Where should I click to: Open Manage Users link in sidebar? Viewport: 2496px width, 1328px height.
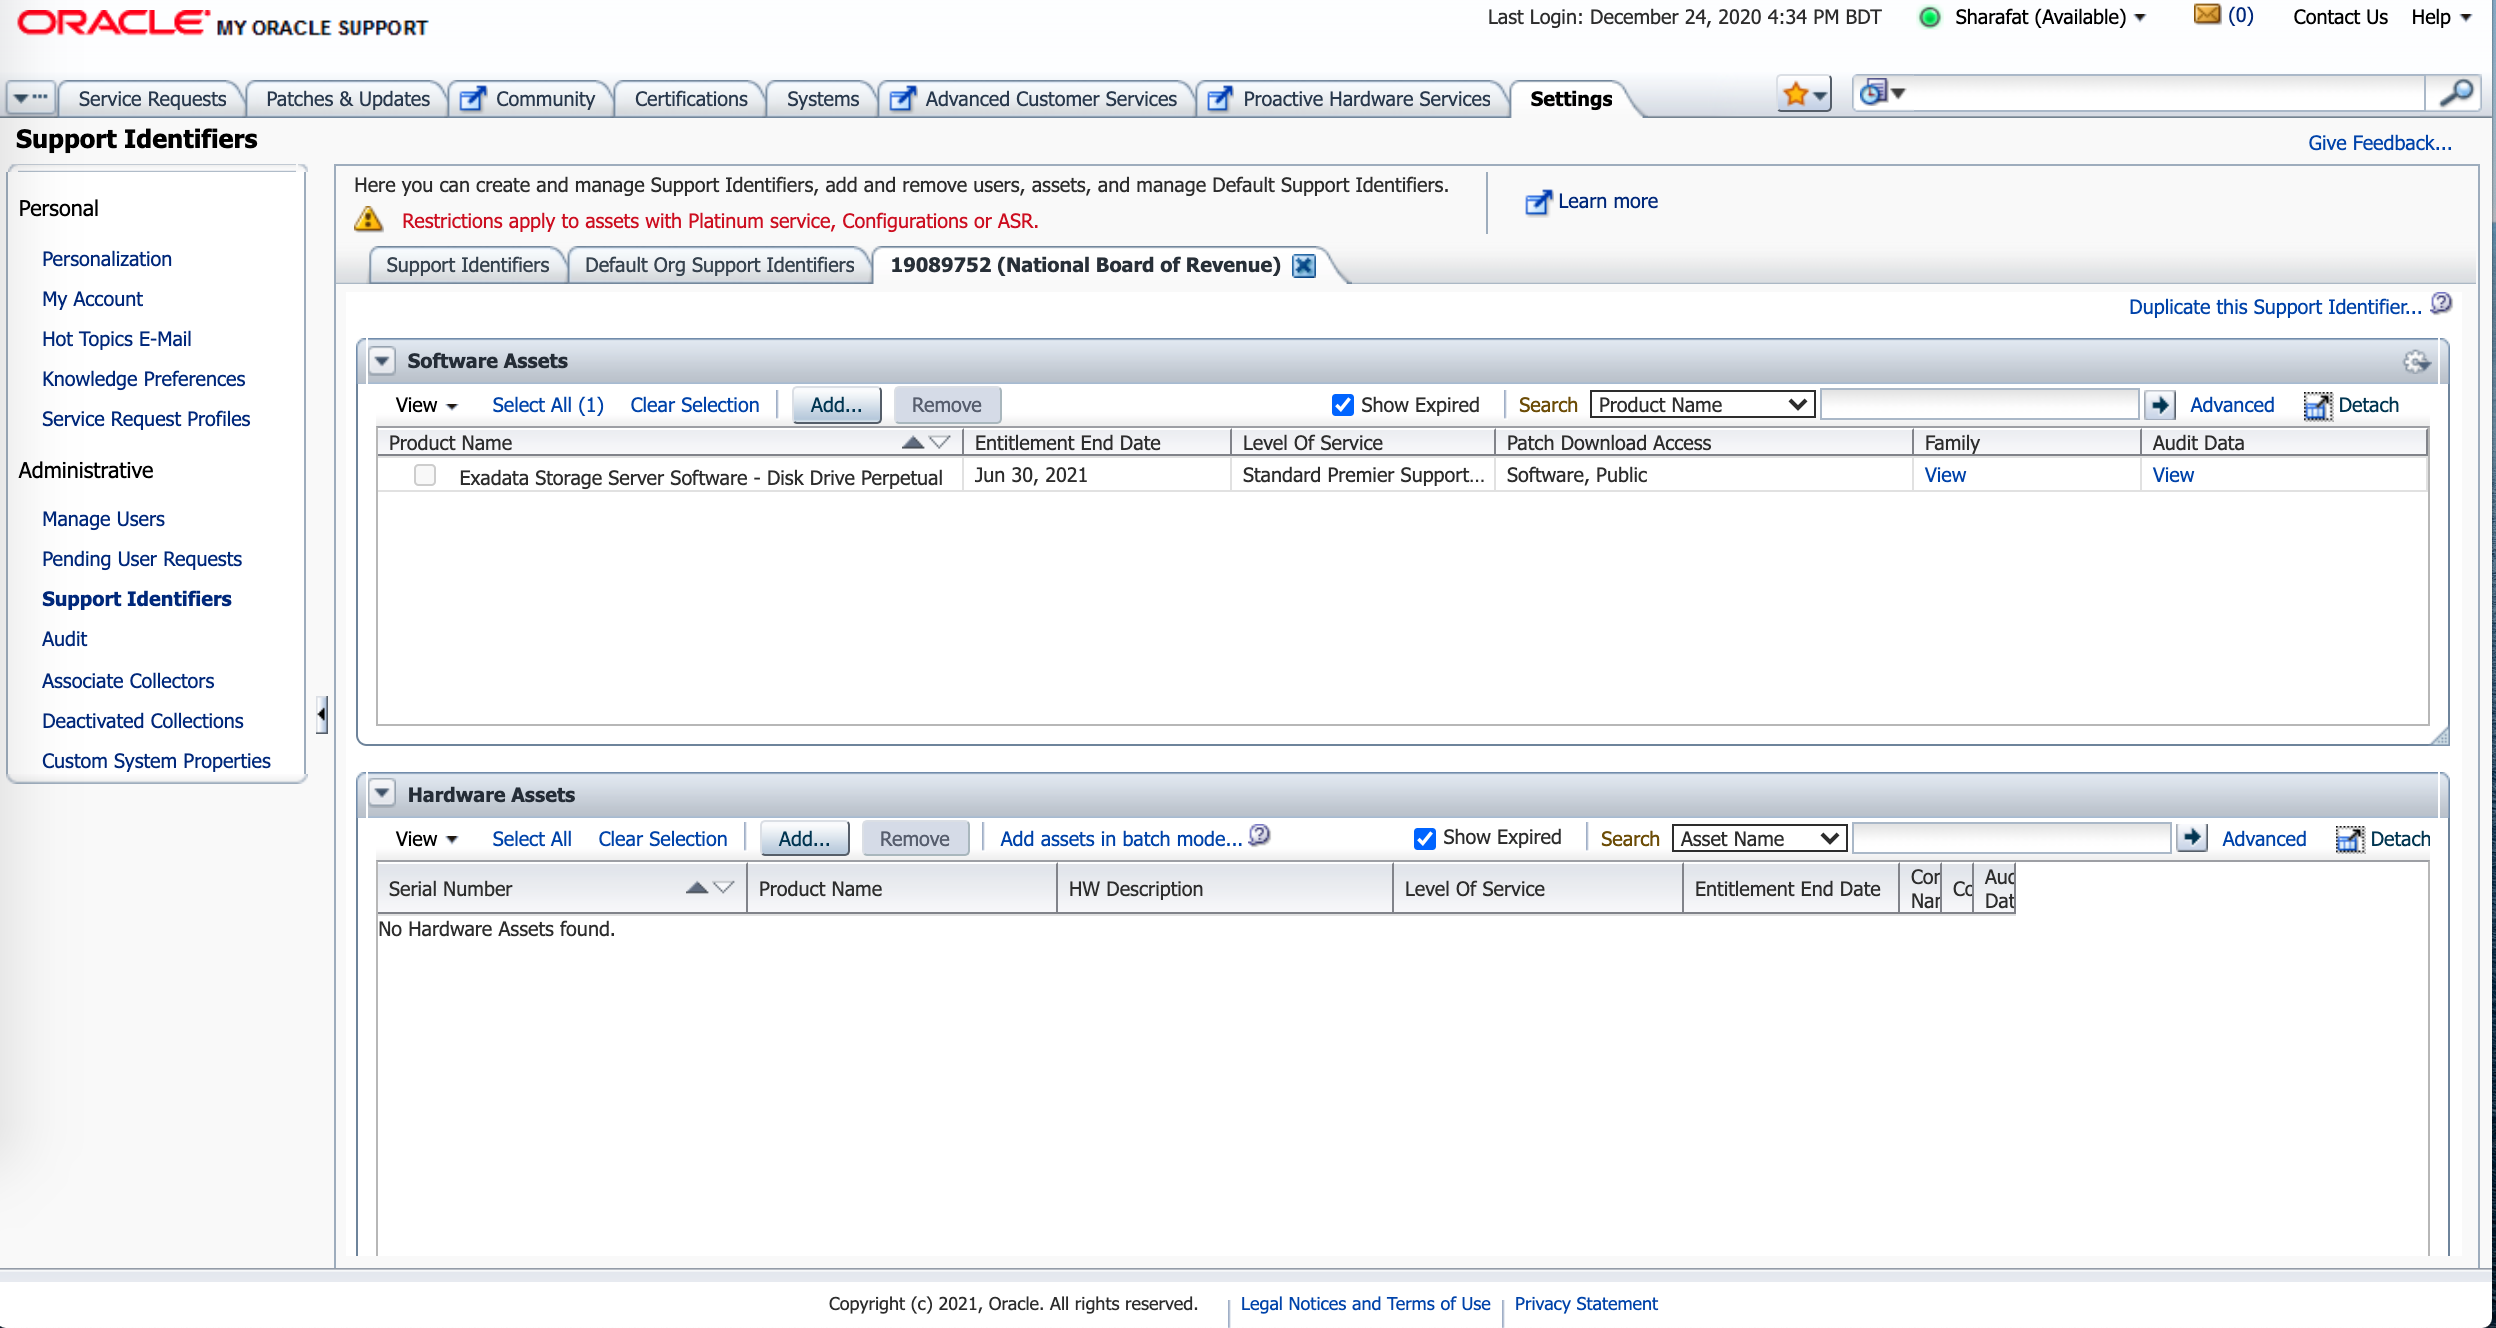coord(103,519)
